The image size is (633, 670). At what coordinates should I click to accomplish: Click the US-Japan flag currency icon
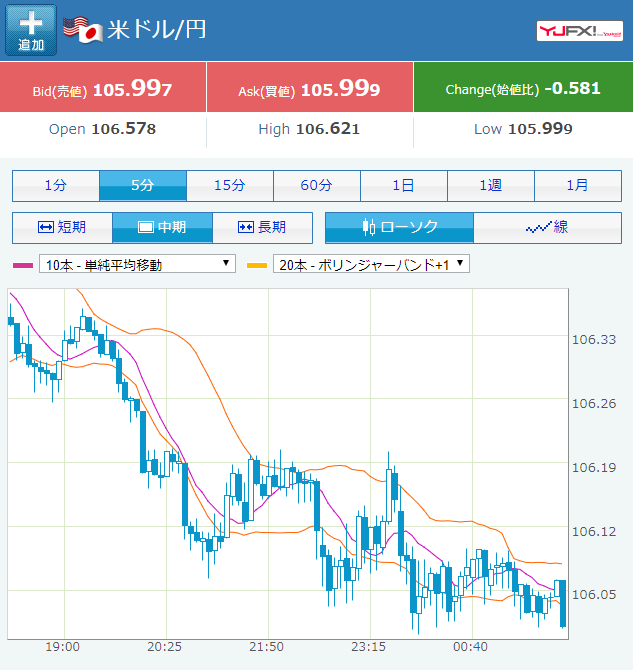(83, 29)
